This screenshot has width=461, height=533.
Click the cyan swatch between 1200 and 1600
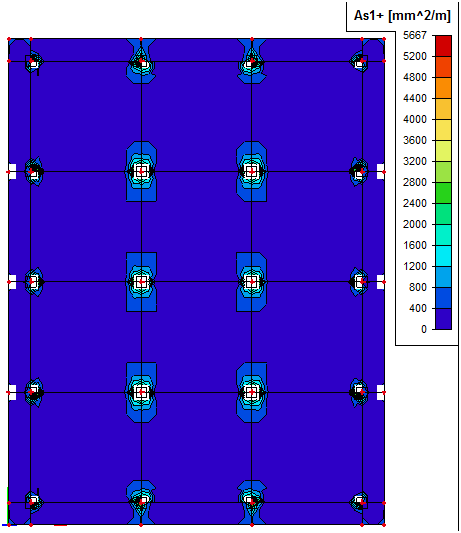(x=443, y=256)
